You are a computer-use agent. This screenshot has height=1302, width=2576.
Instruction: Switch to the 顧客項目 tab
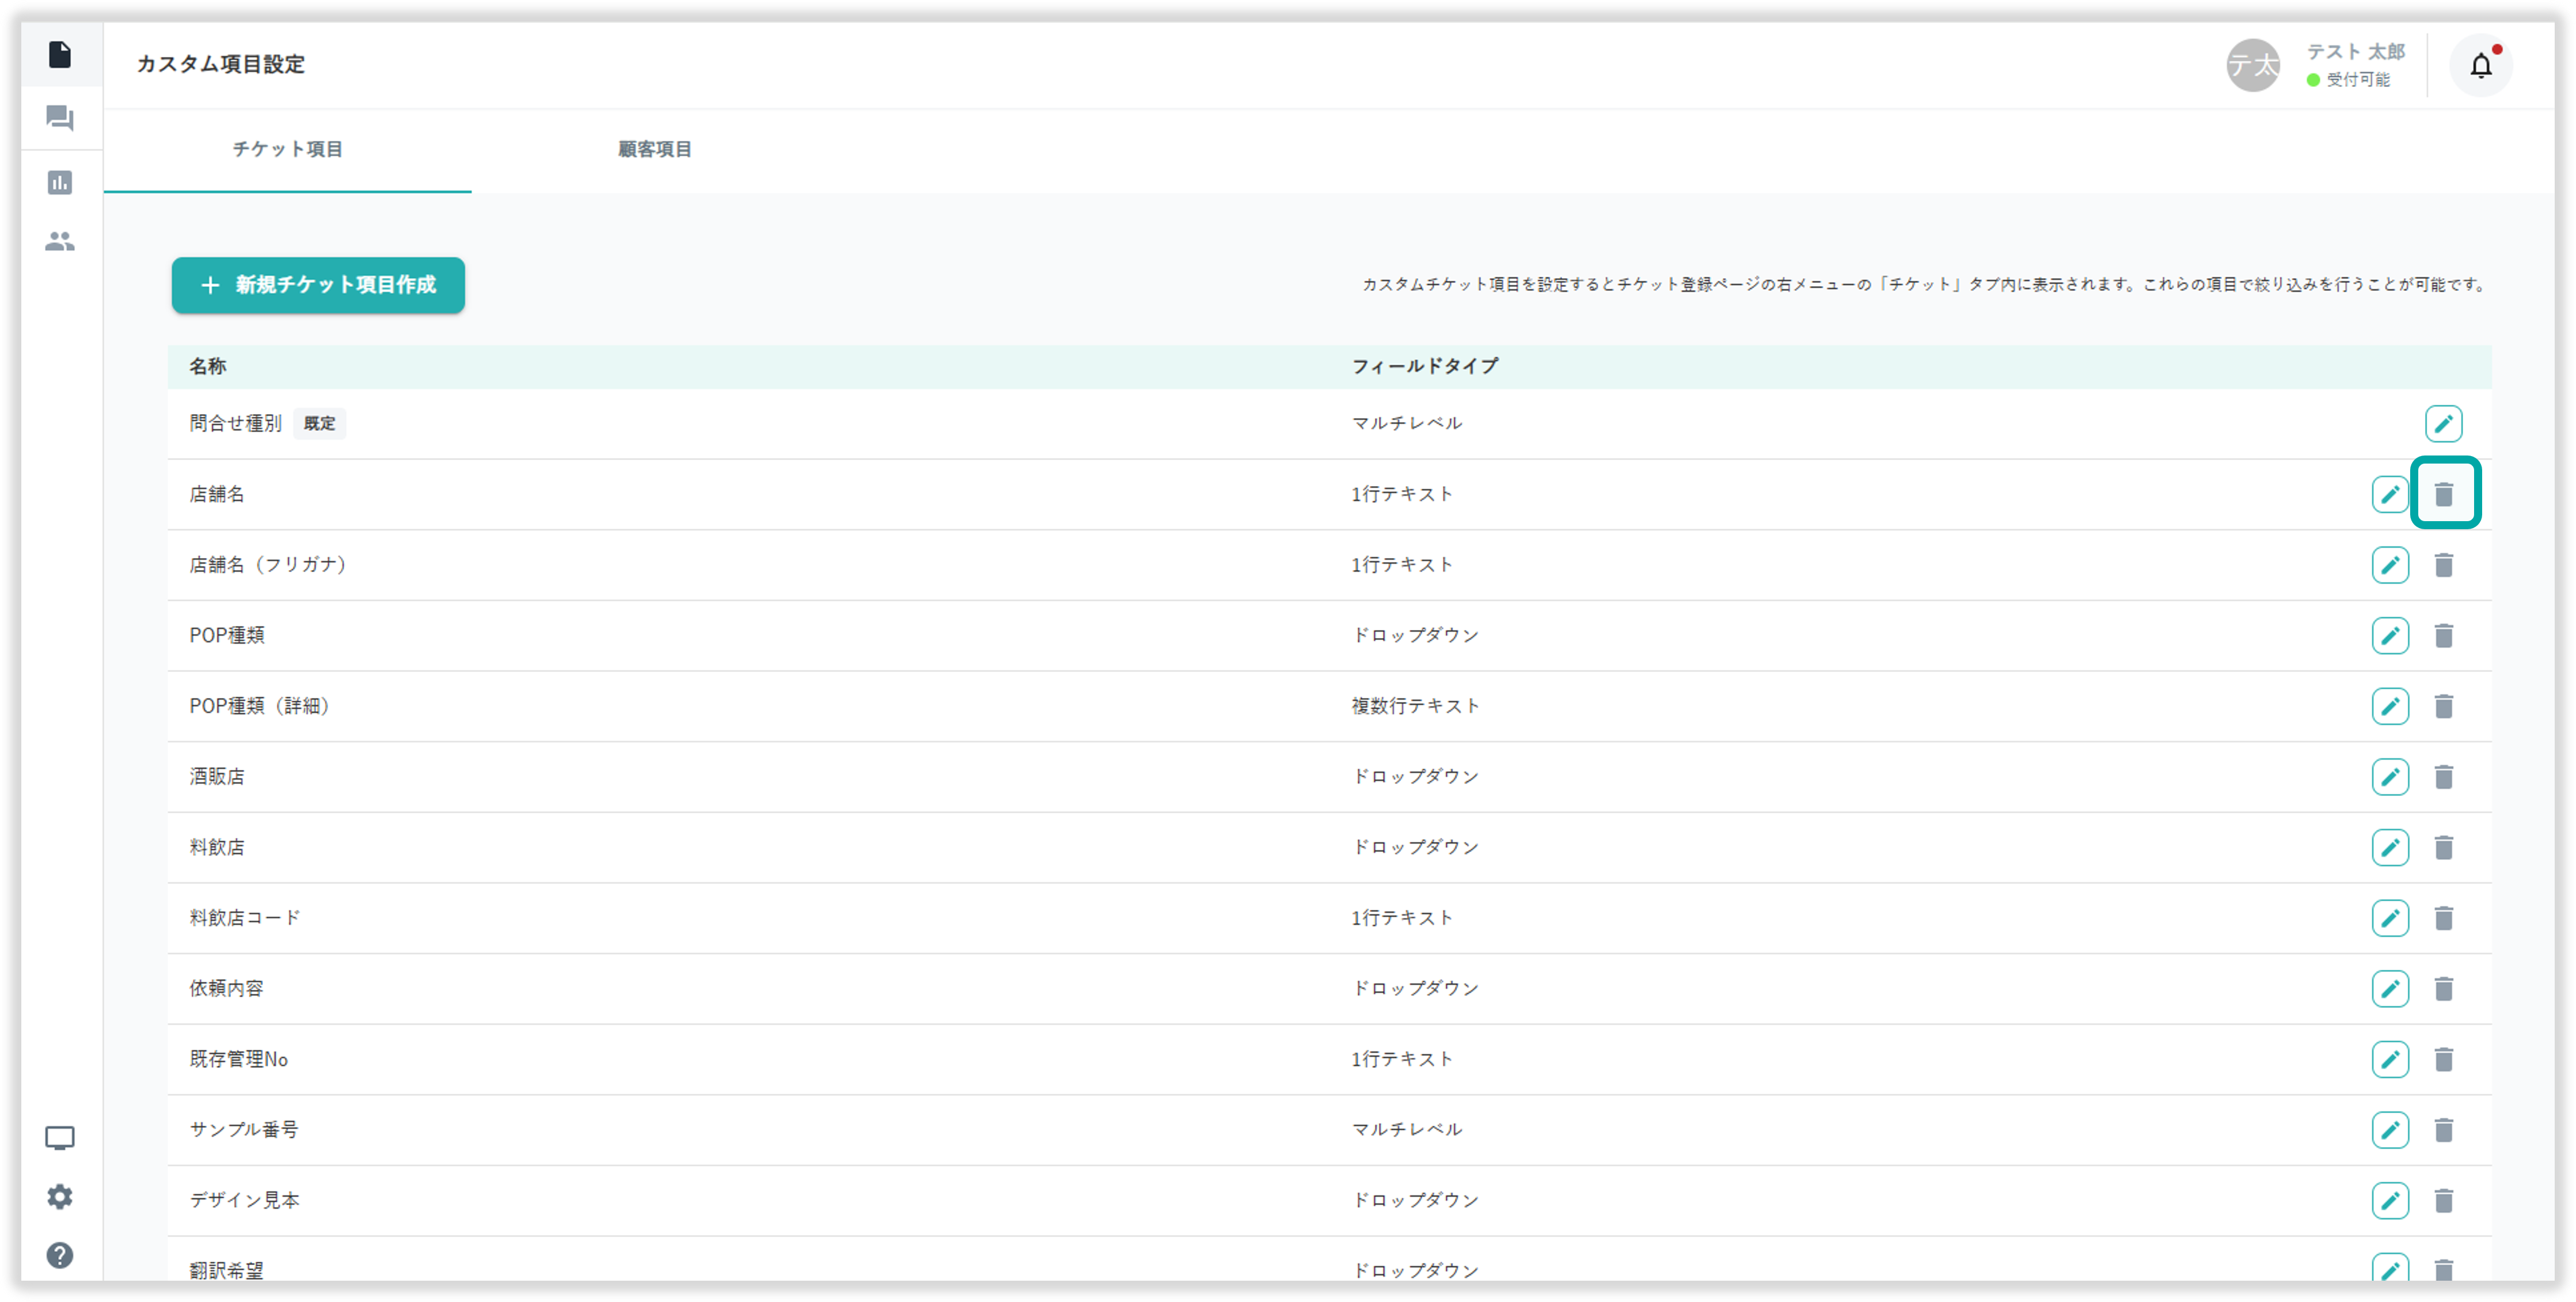pyautogui.click(x=654, y=149)
